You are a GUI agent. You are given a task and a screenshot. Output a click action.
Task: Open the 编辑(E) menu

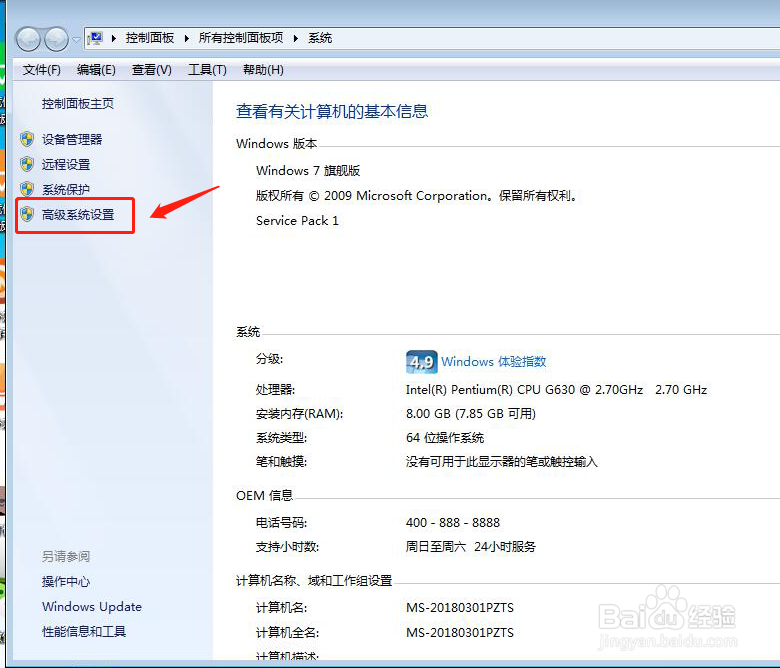point(97,70)
